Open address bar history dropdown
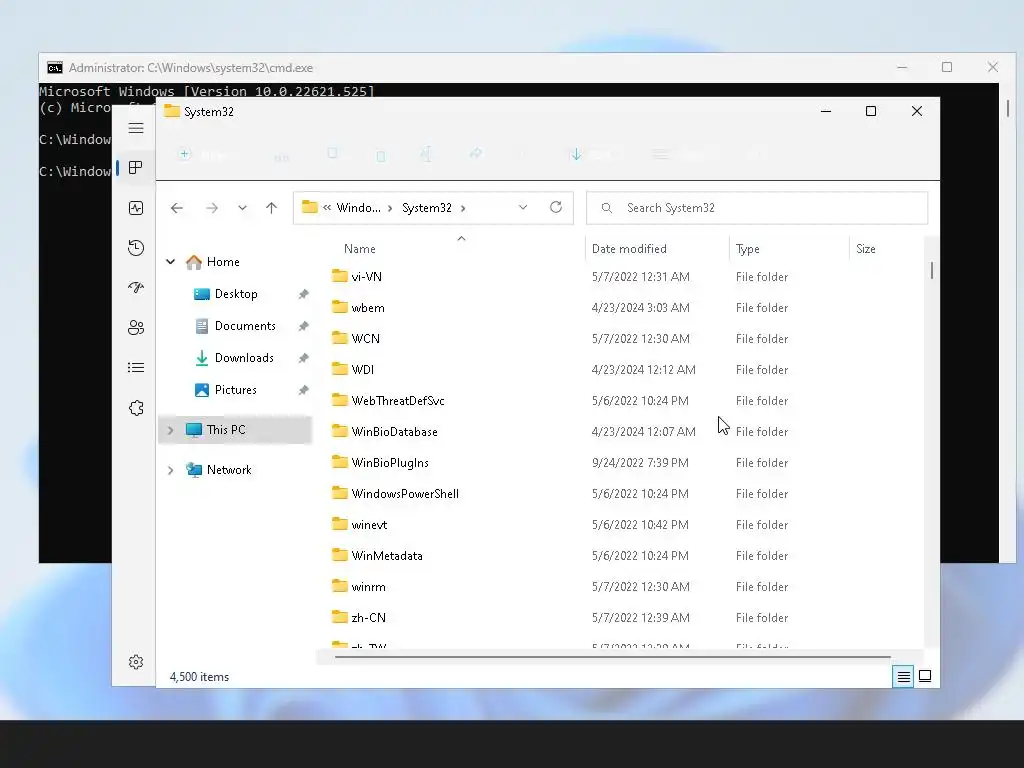Screen dimensions: 1024x768 522,208
